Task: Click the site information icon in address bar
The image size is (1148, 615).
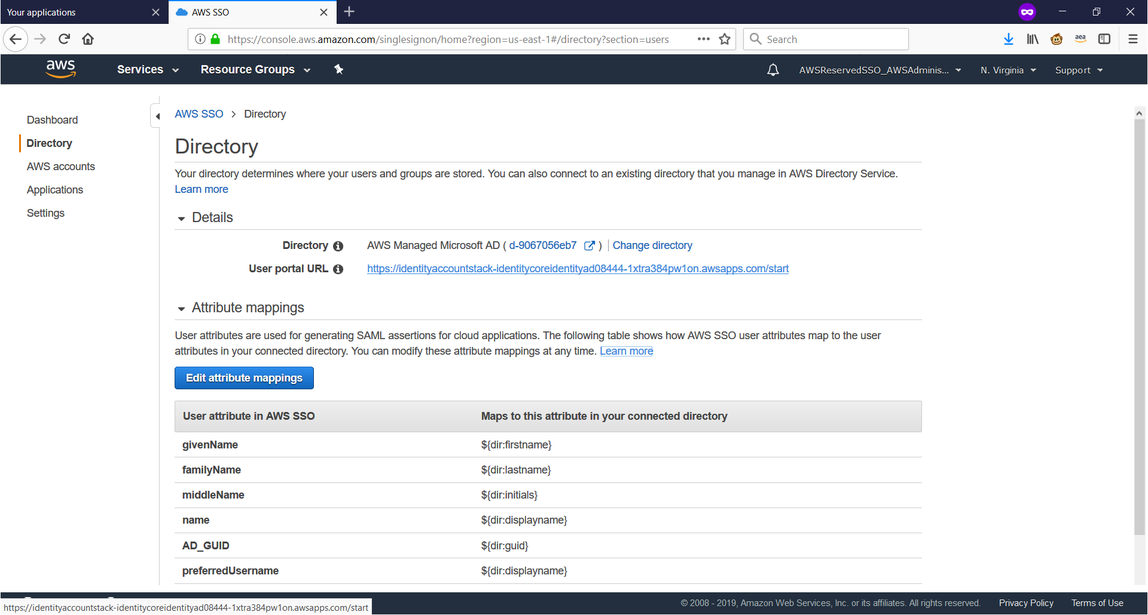Action: click(x=200, y=40)
